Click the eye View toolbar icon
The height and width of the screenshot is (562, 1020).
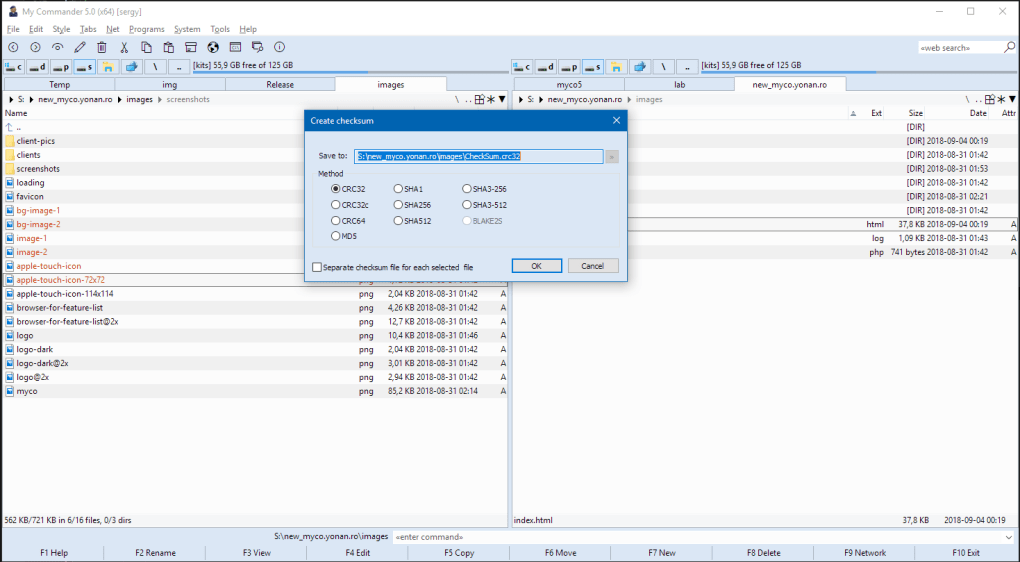coord(58,47)
